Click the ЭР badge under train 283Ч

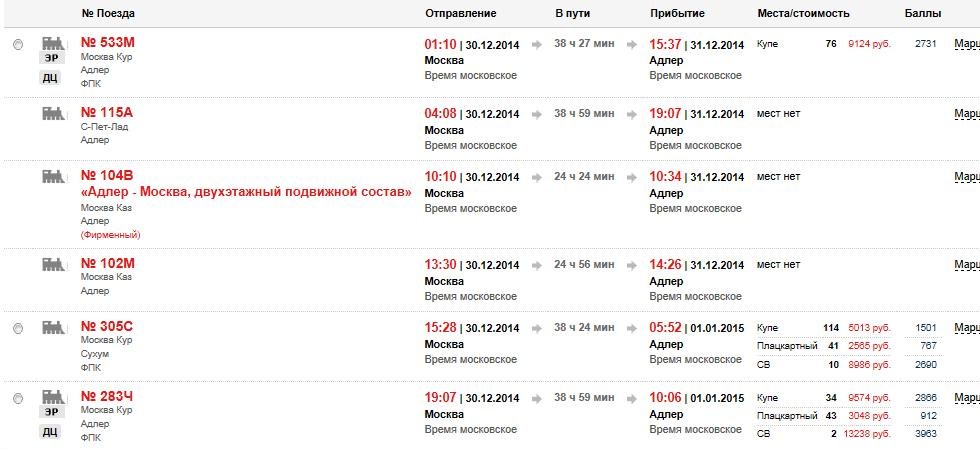point(50,411)
